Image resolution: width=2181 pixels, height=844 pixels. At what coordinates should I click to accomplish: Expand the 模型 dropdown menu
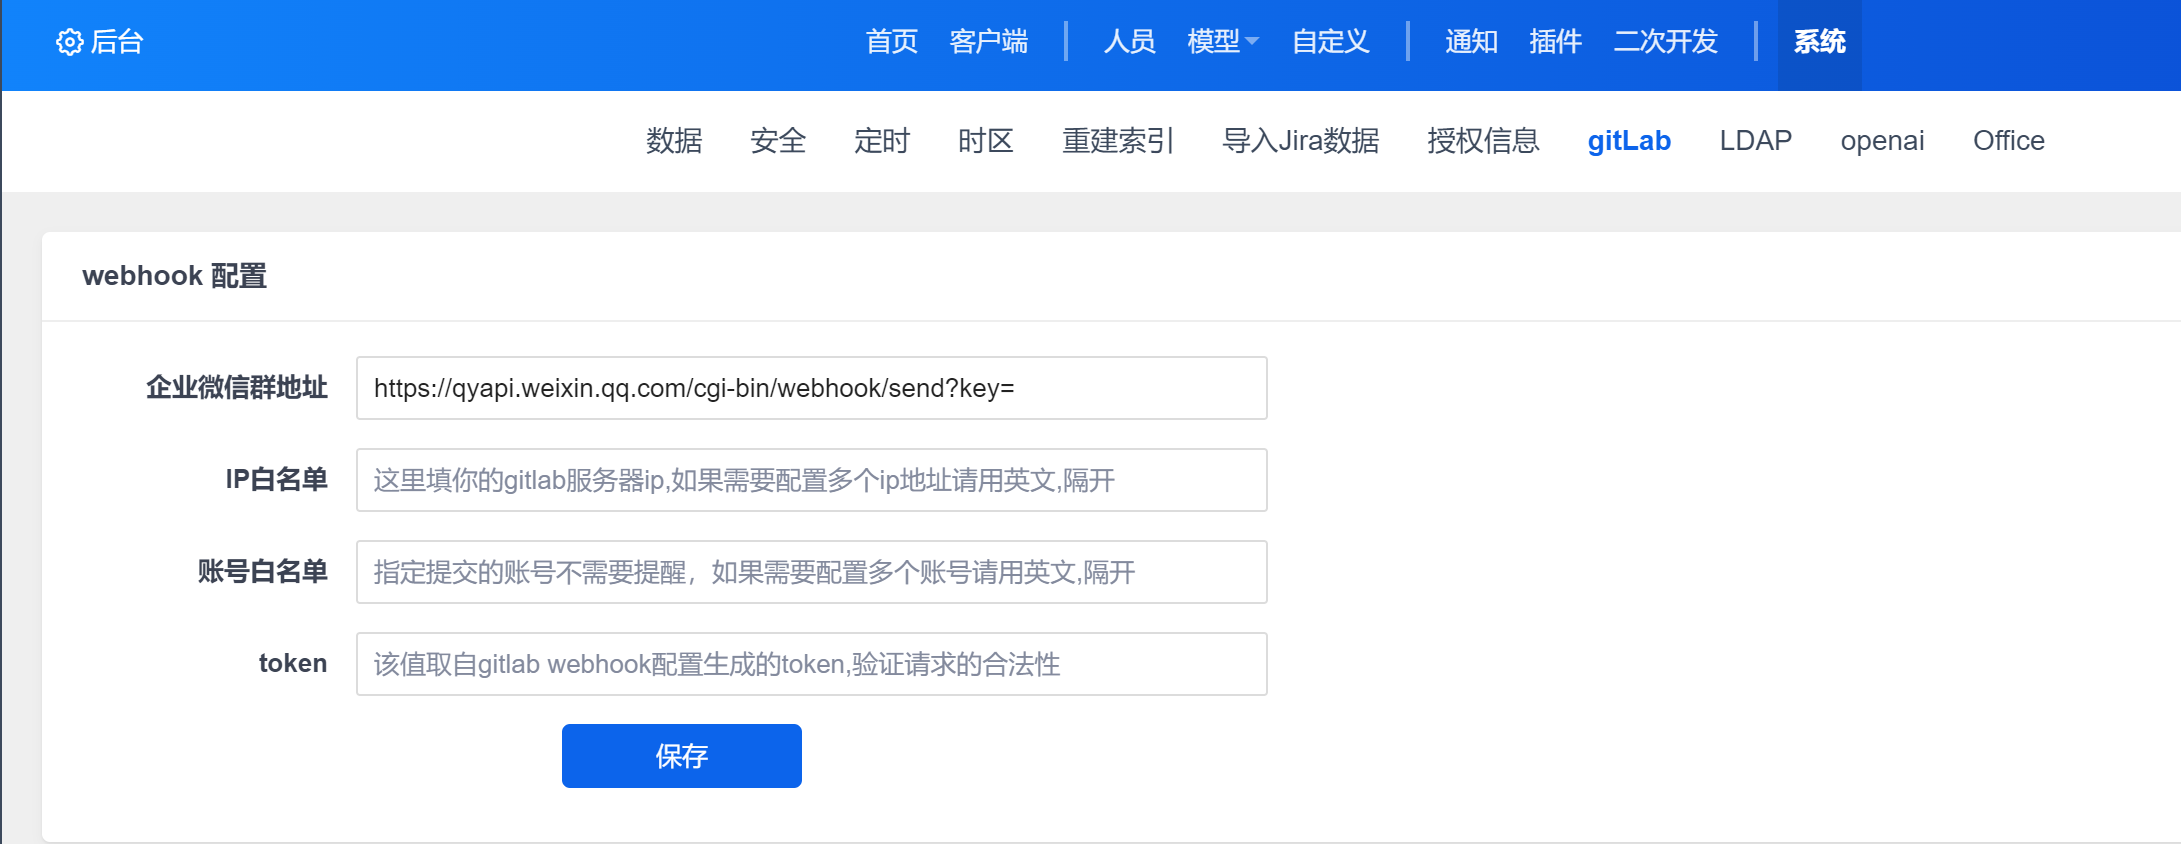point(1223,42)
